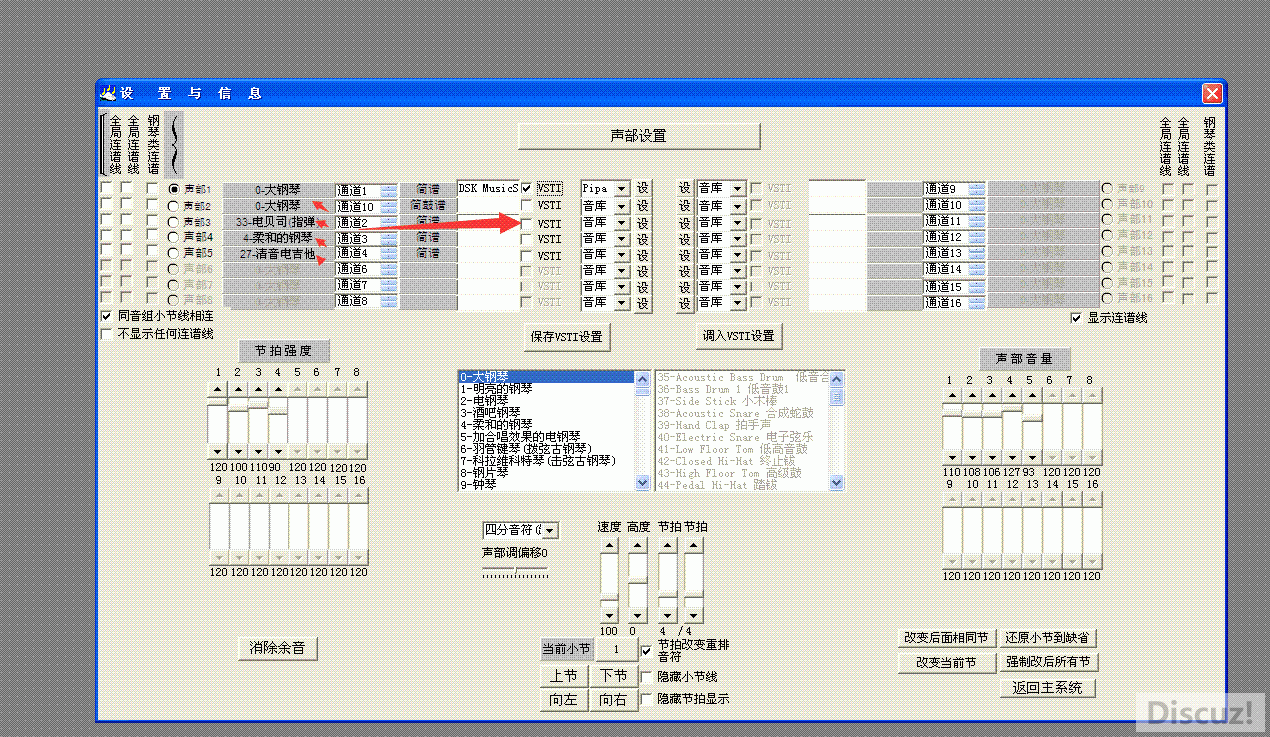
Task: Check 不显示任何连谱线 option
Action: pyautogui.click(x=106, y=333)
